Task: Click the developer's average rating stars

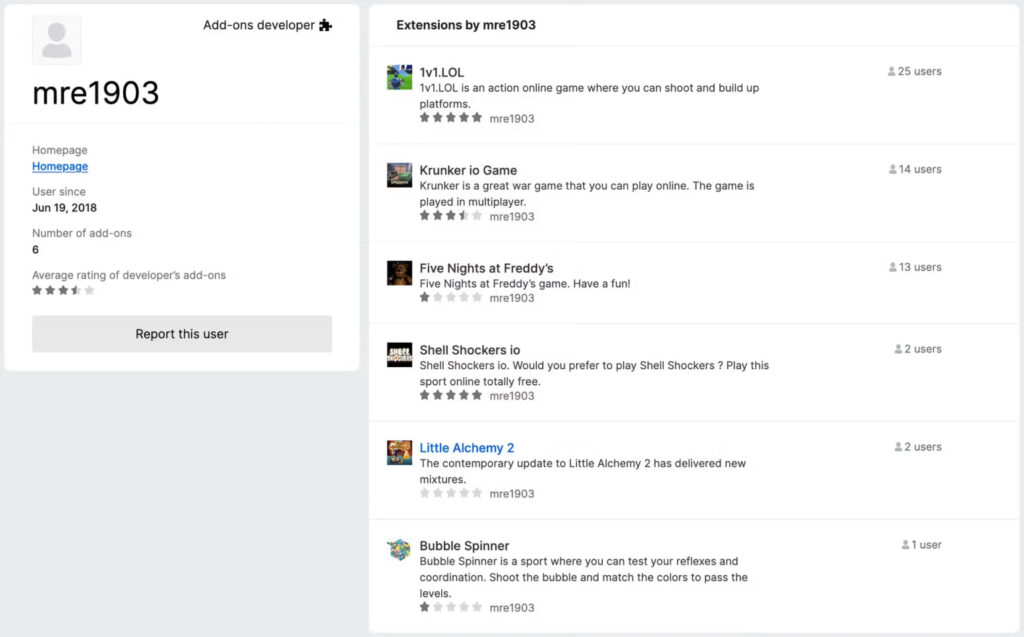Action: click(x=63, y=290)
